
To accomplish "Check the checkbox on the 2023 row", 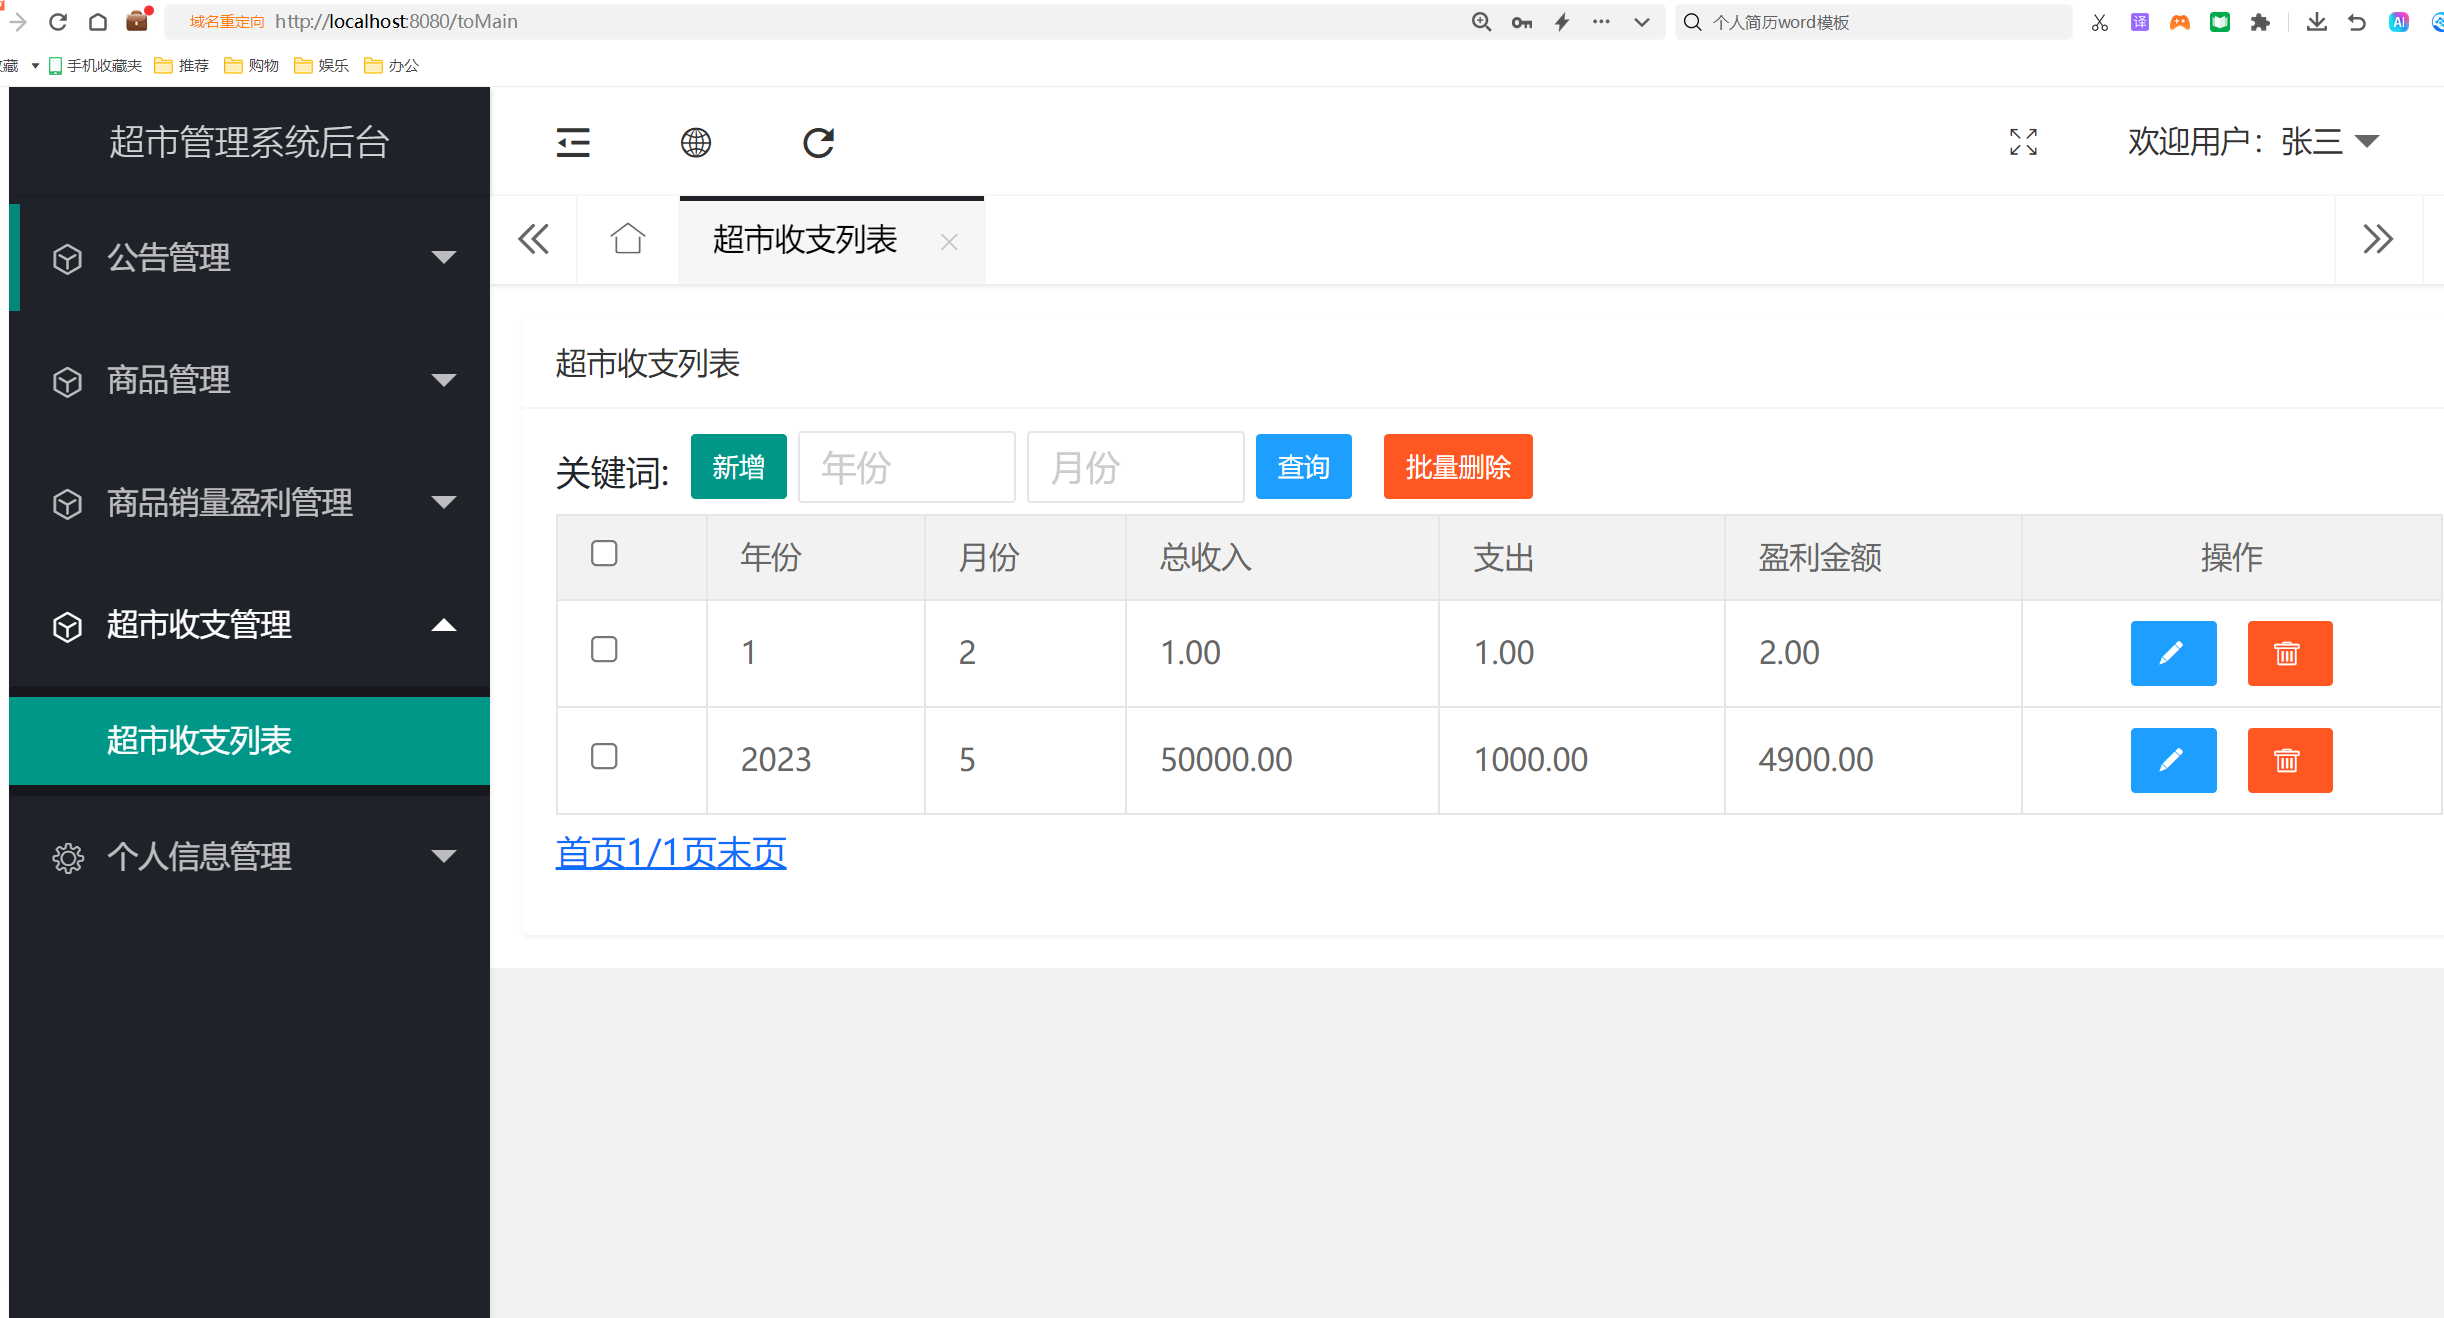I will coord(604,757).
